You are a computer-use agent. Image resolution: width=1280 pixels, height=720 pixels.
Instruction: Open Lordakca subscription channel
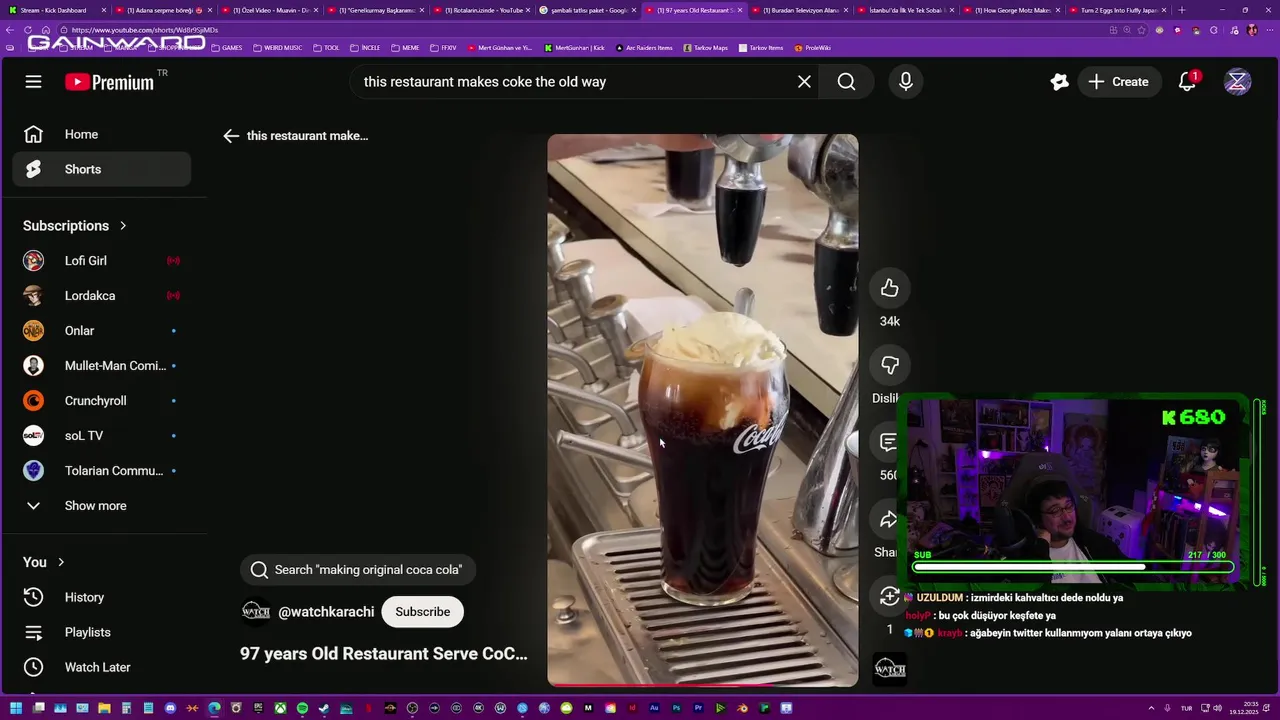101,296
